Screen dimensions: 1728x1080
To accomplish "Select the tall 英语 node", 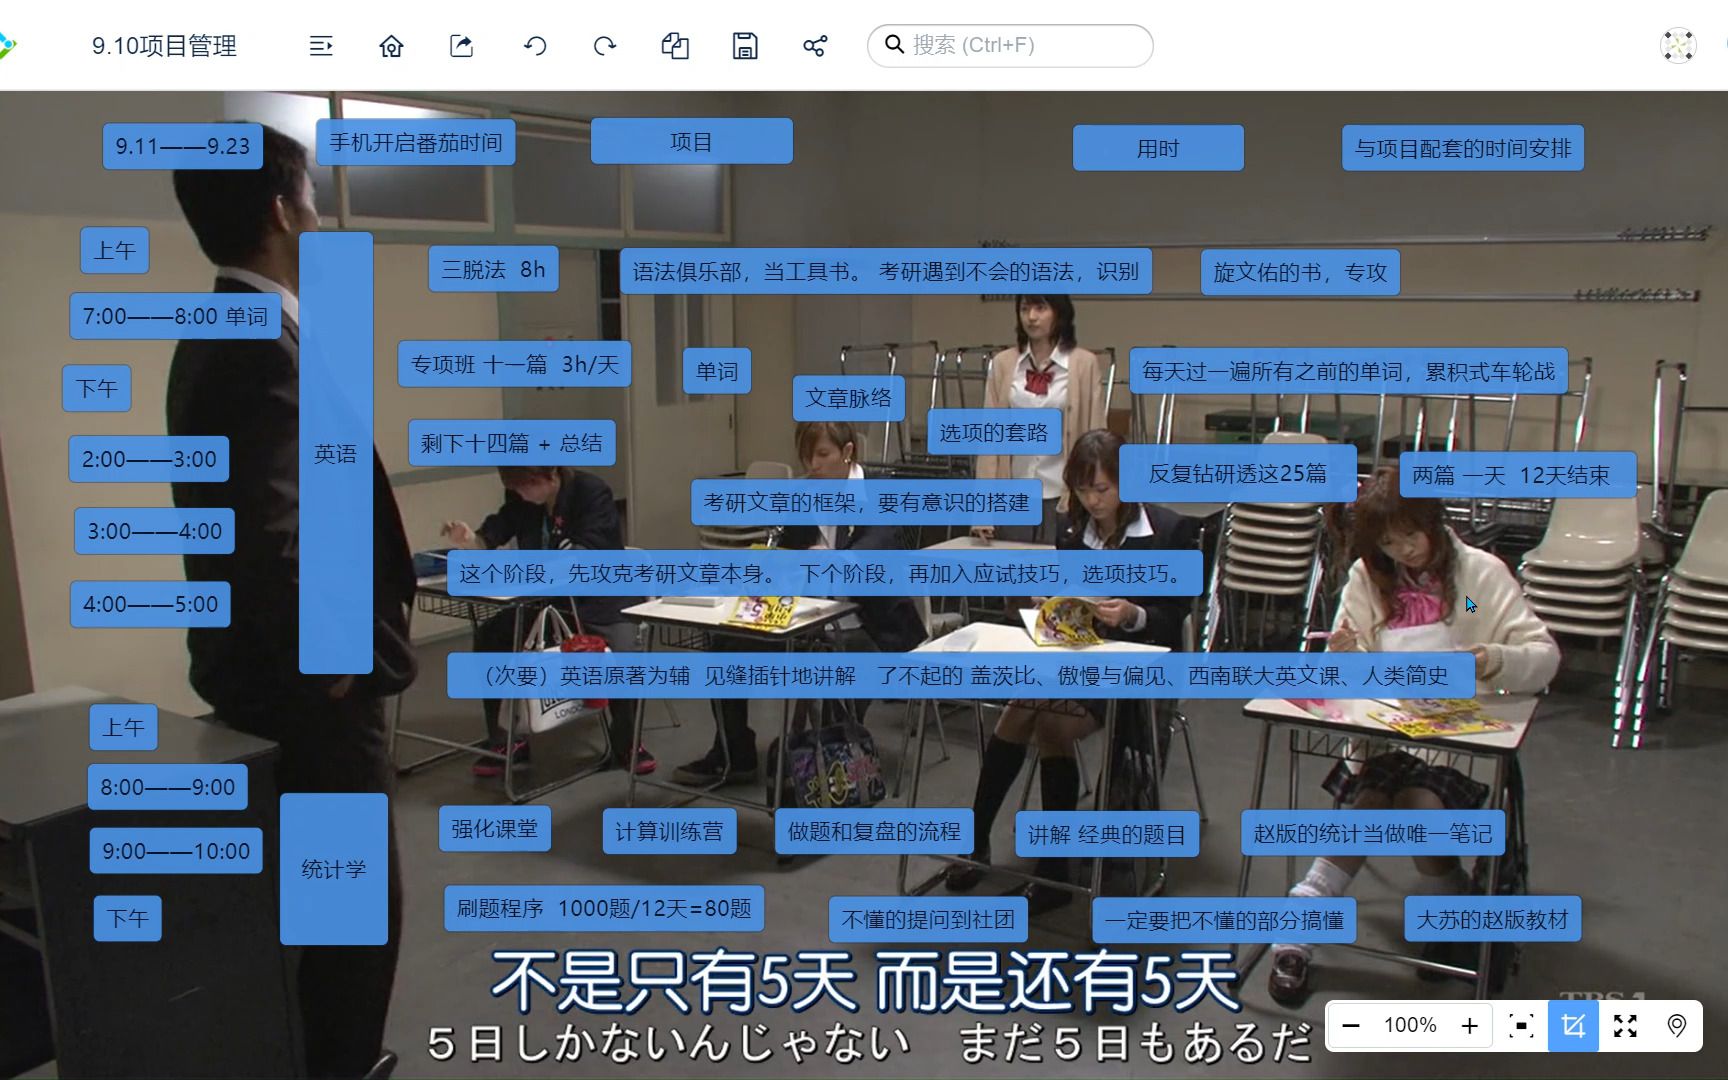I will [335, 453].
